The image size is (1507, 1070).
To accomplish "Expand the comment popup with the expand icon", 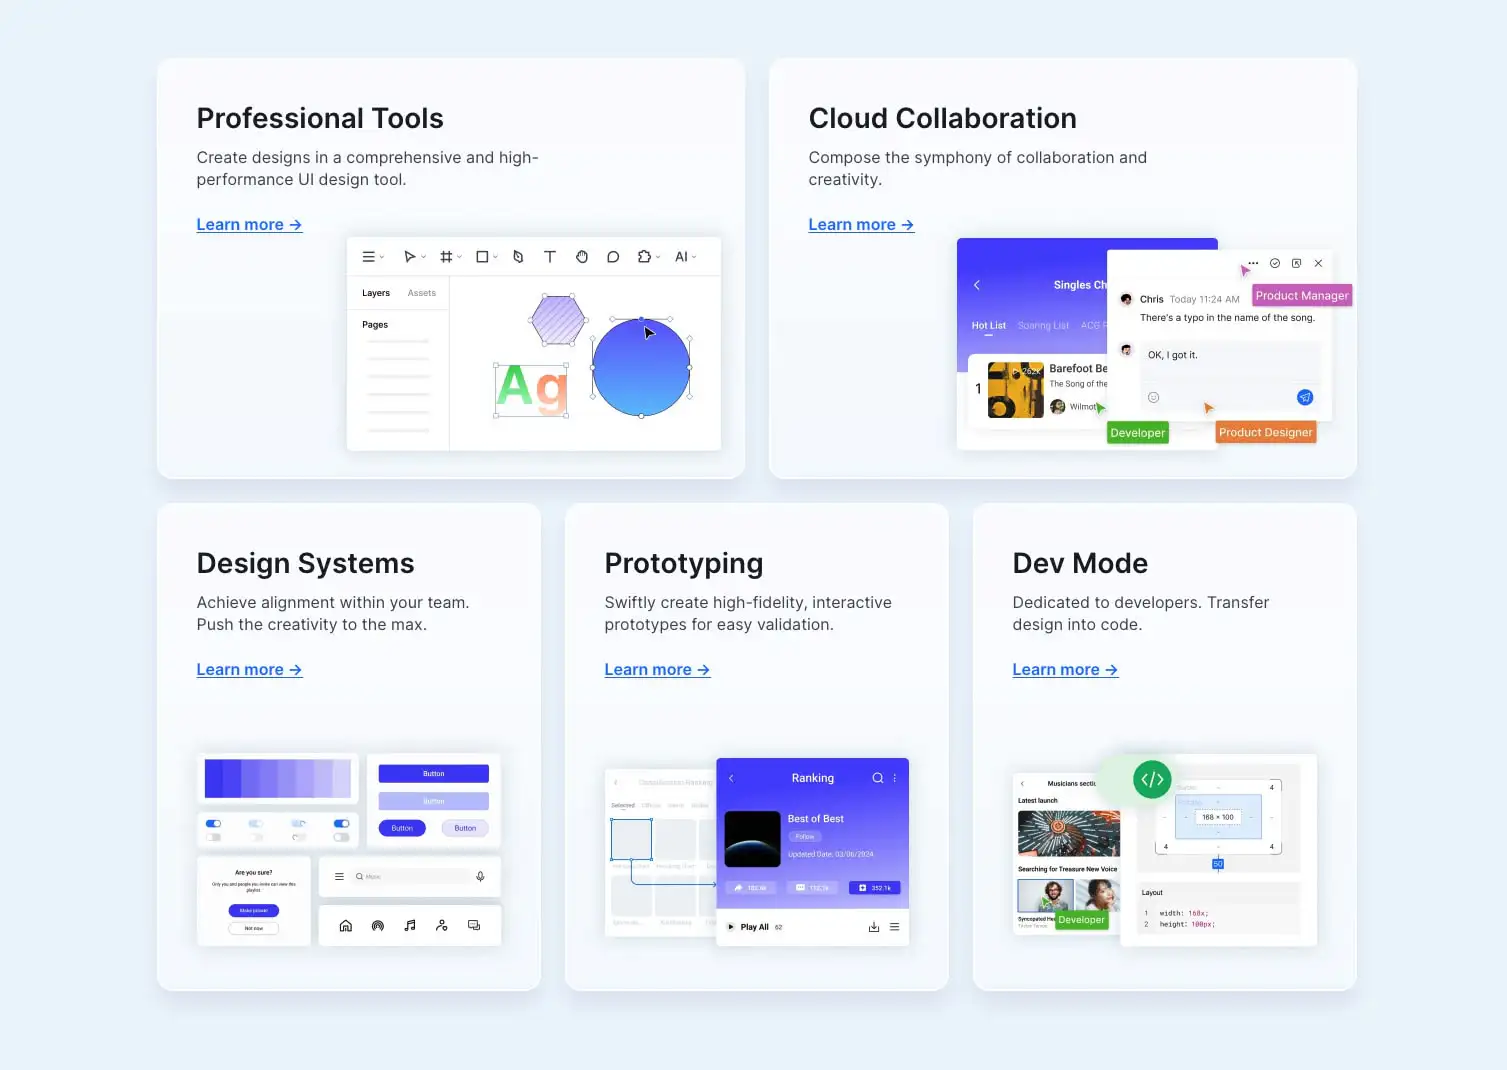I will pos(1296,263).
